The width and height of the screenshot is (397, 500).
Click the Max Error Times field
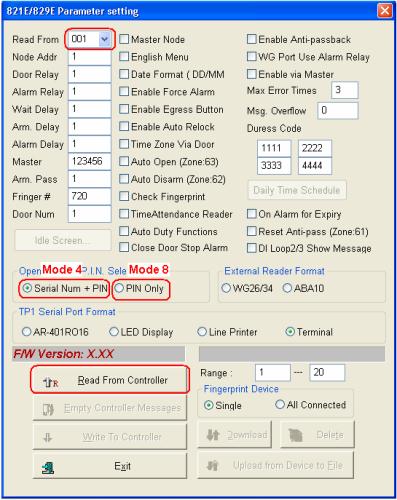345,90
